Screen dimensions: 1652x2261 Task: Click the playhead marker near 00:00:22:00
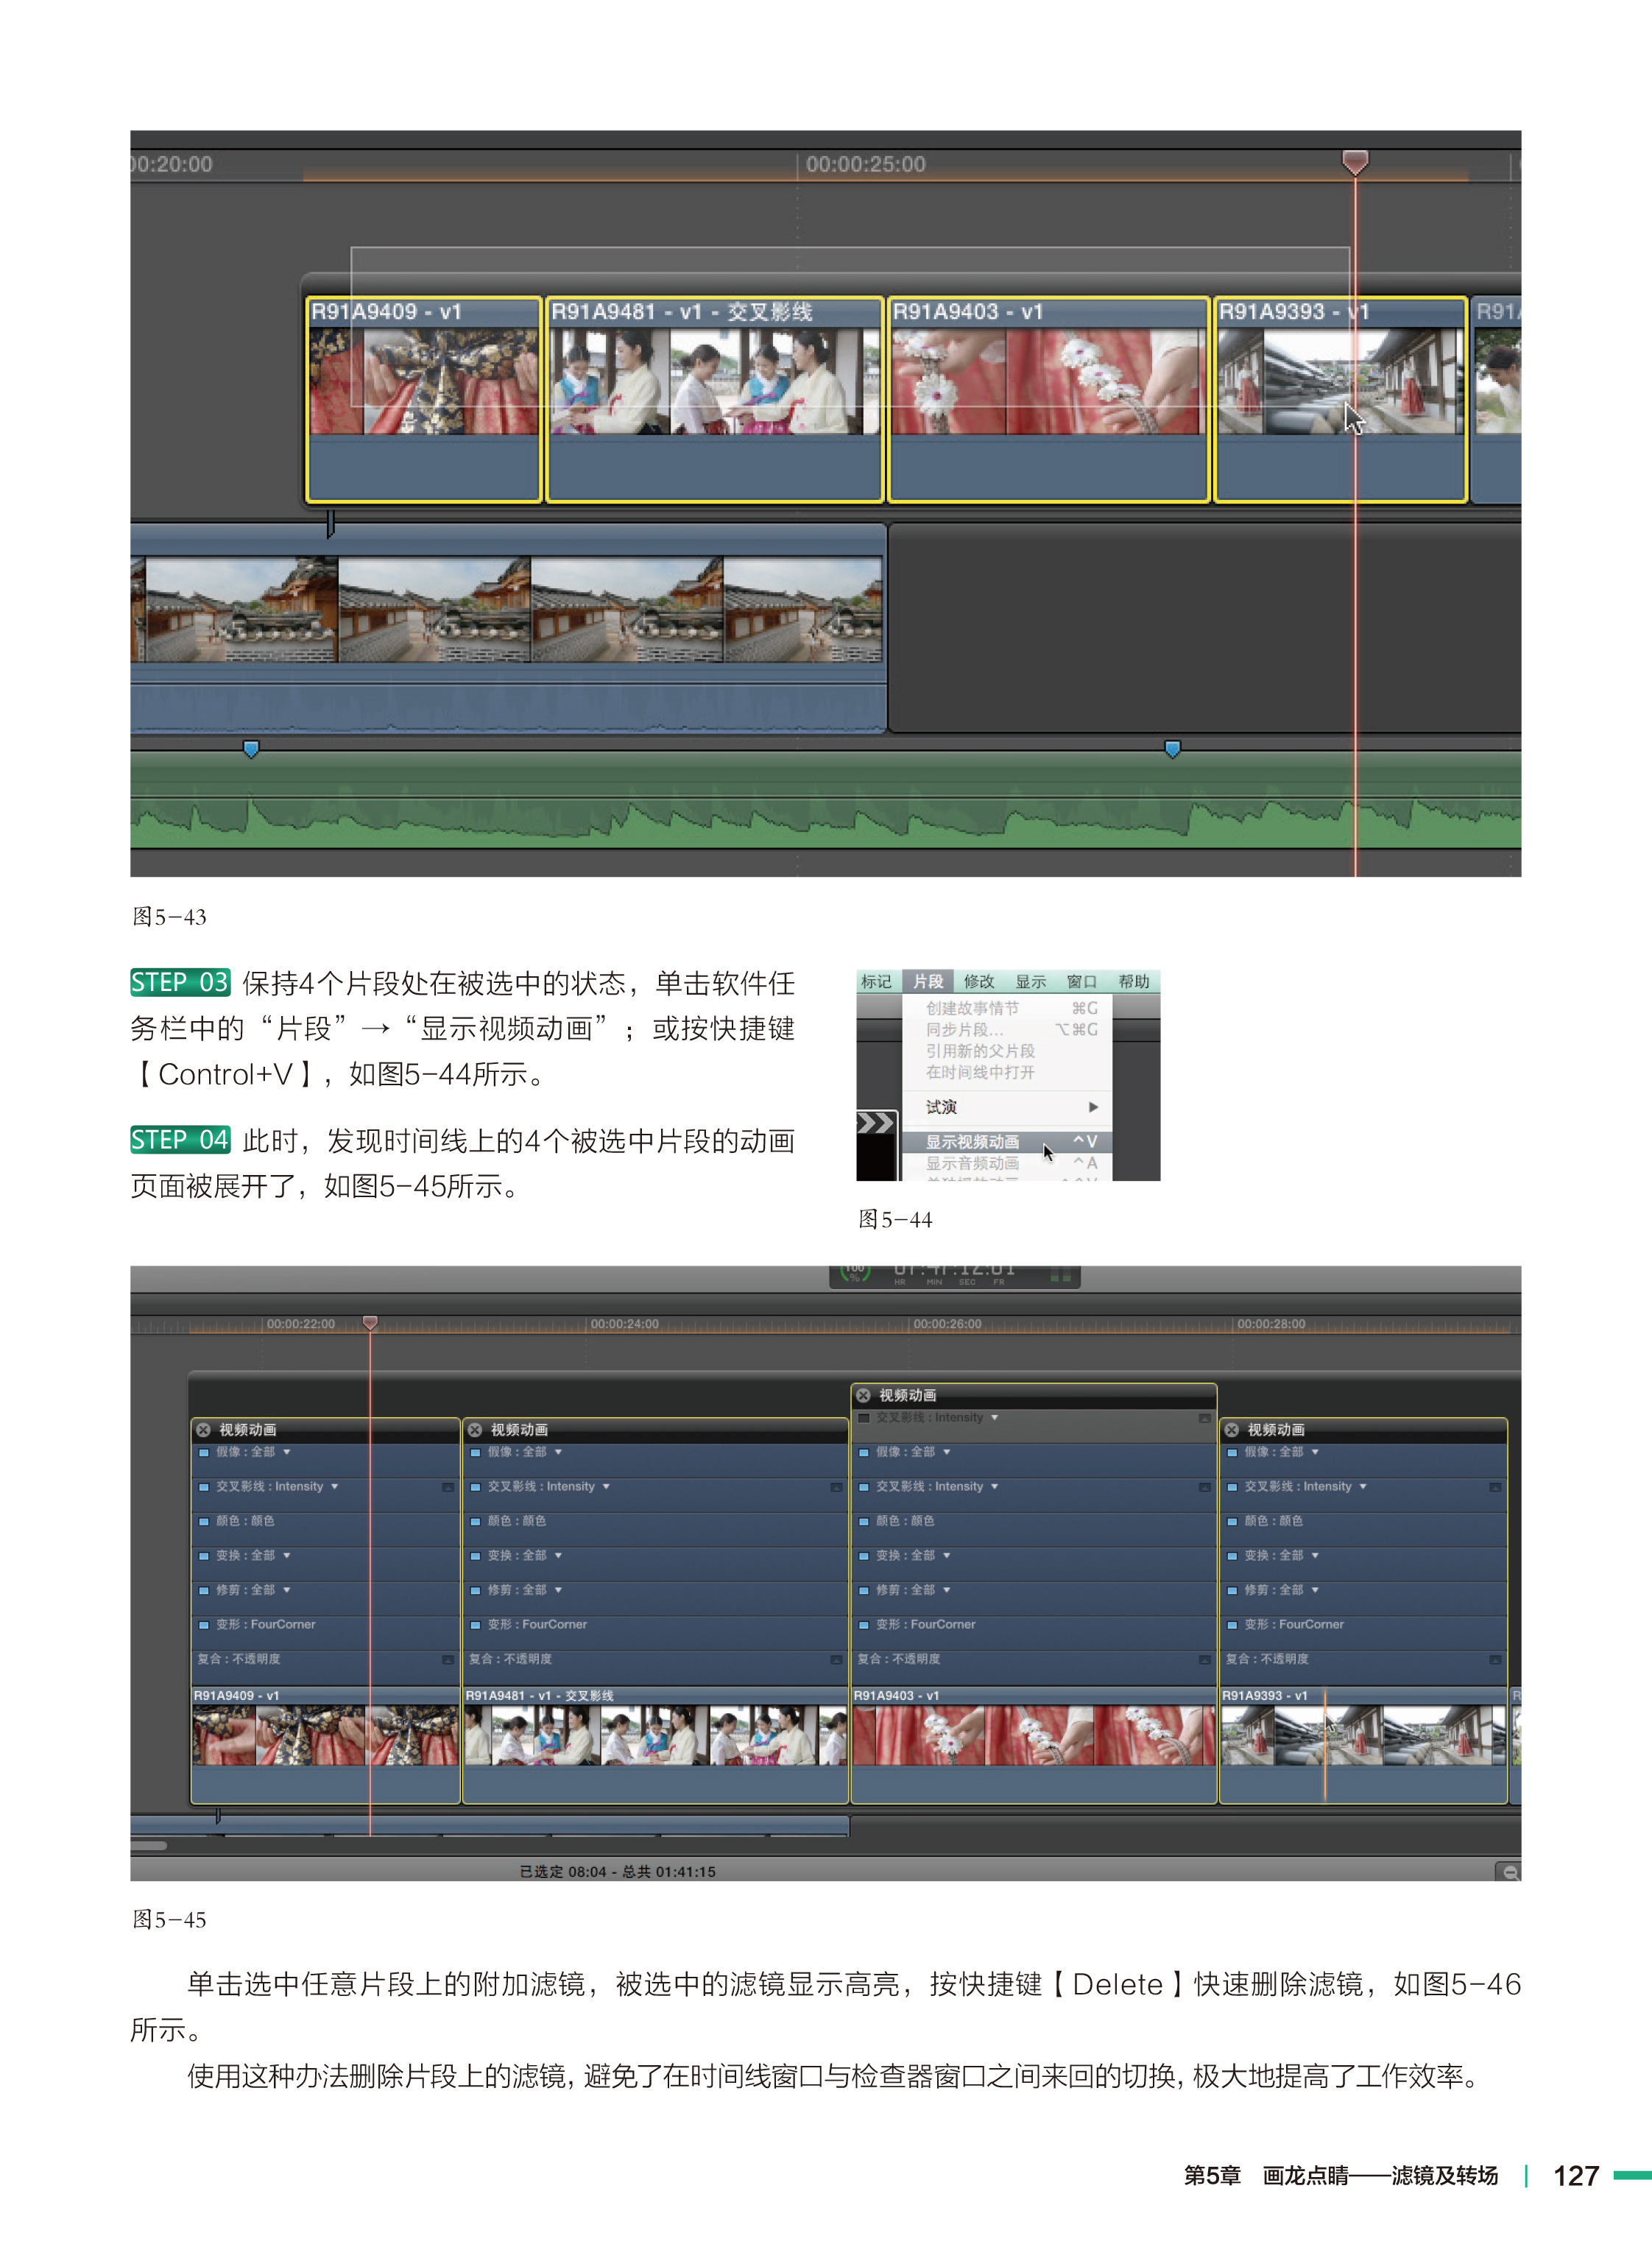370,1323
